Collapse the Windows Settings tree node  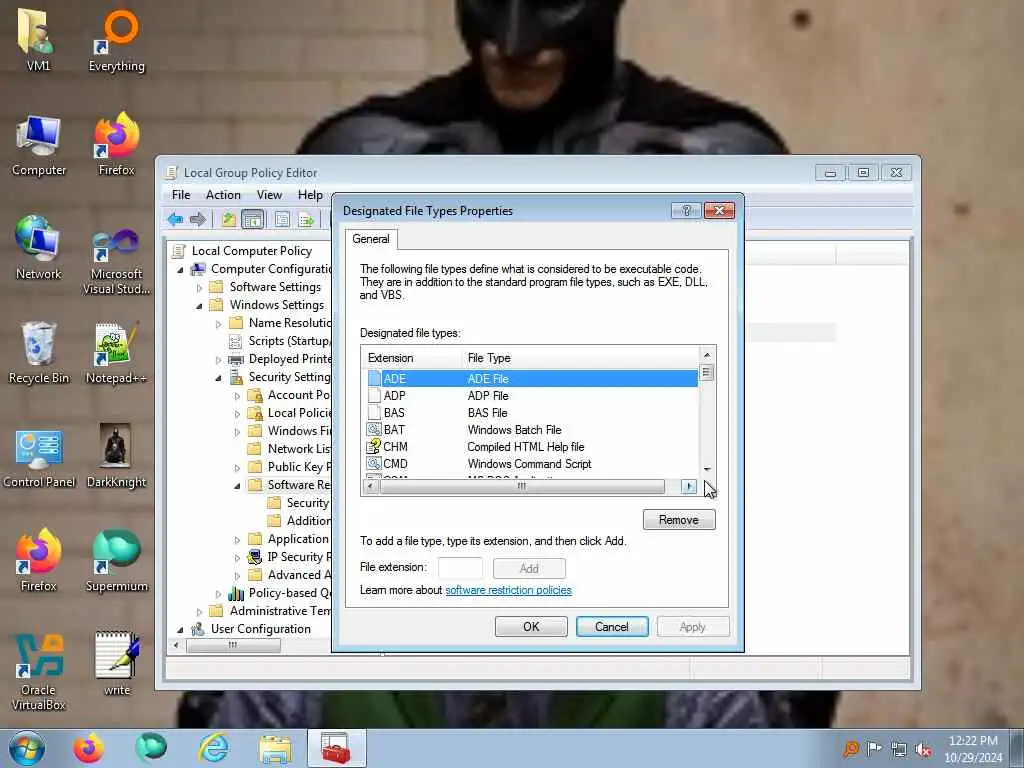click(x=200, y=306)
